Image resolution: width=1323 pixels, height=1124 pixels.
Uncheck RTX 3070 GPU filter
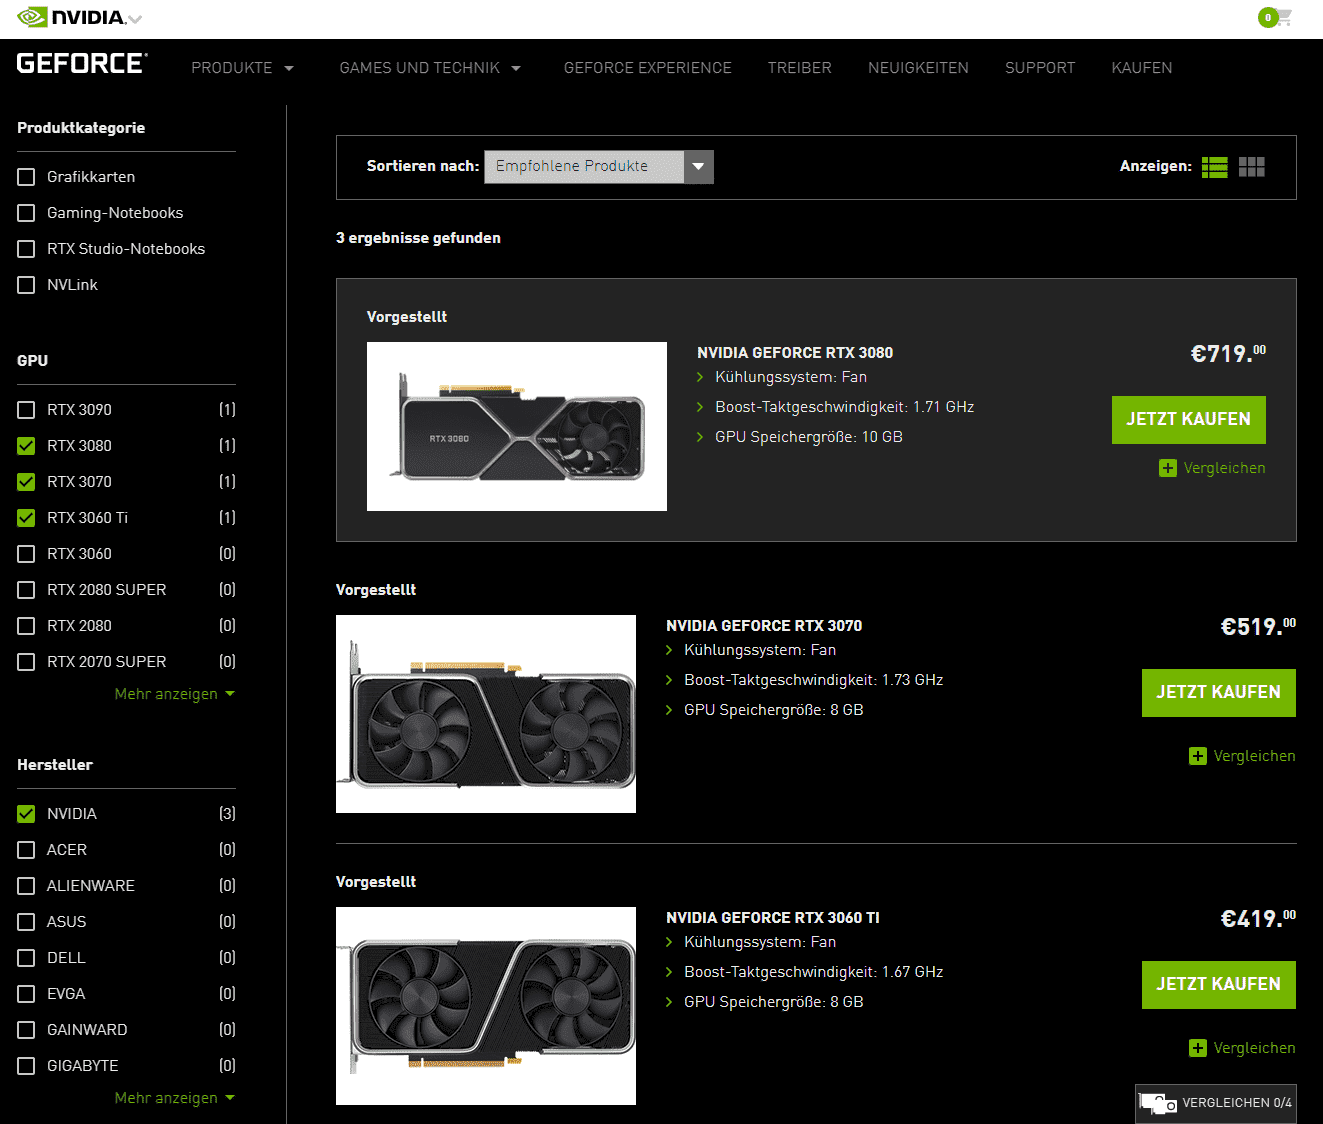point(26,482)
